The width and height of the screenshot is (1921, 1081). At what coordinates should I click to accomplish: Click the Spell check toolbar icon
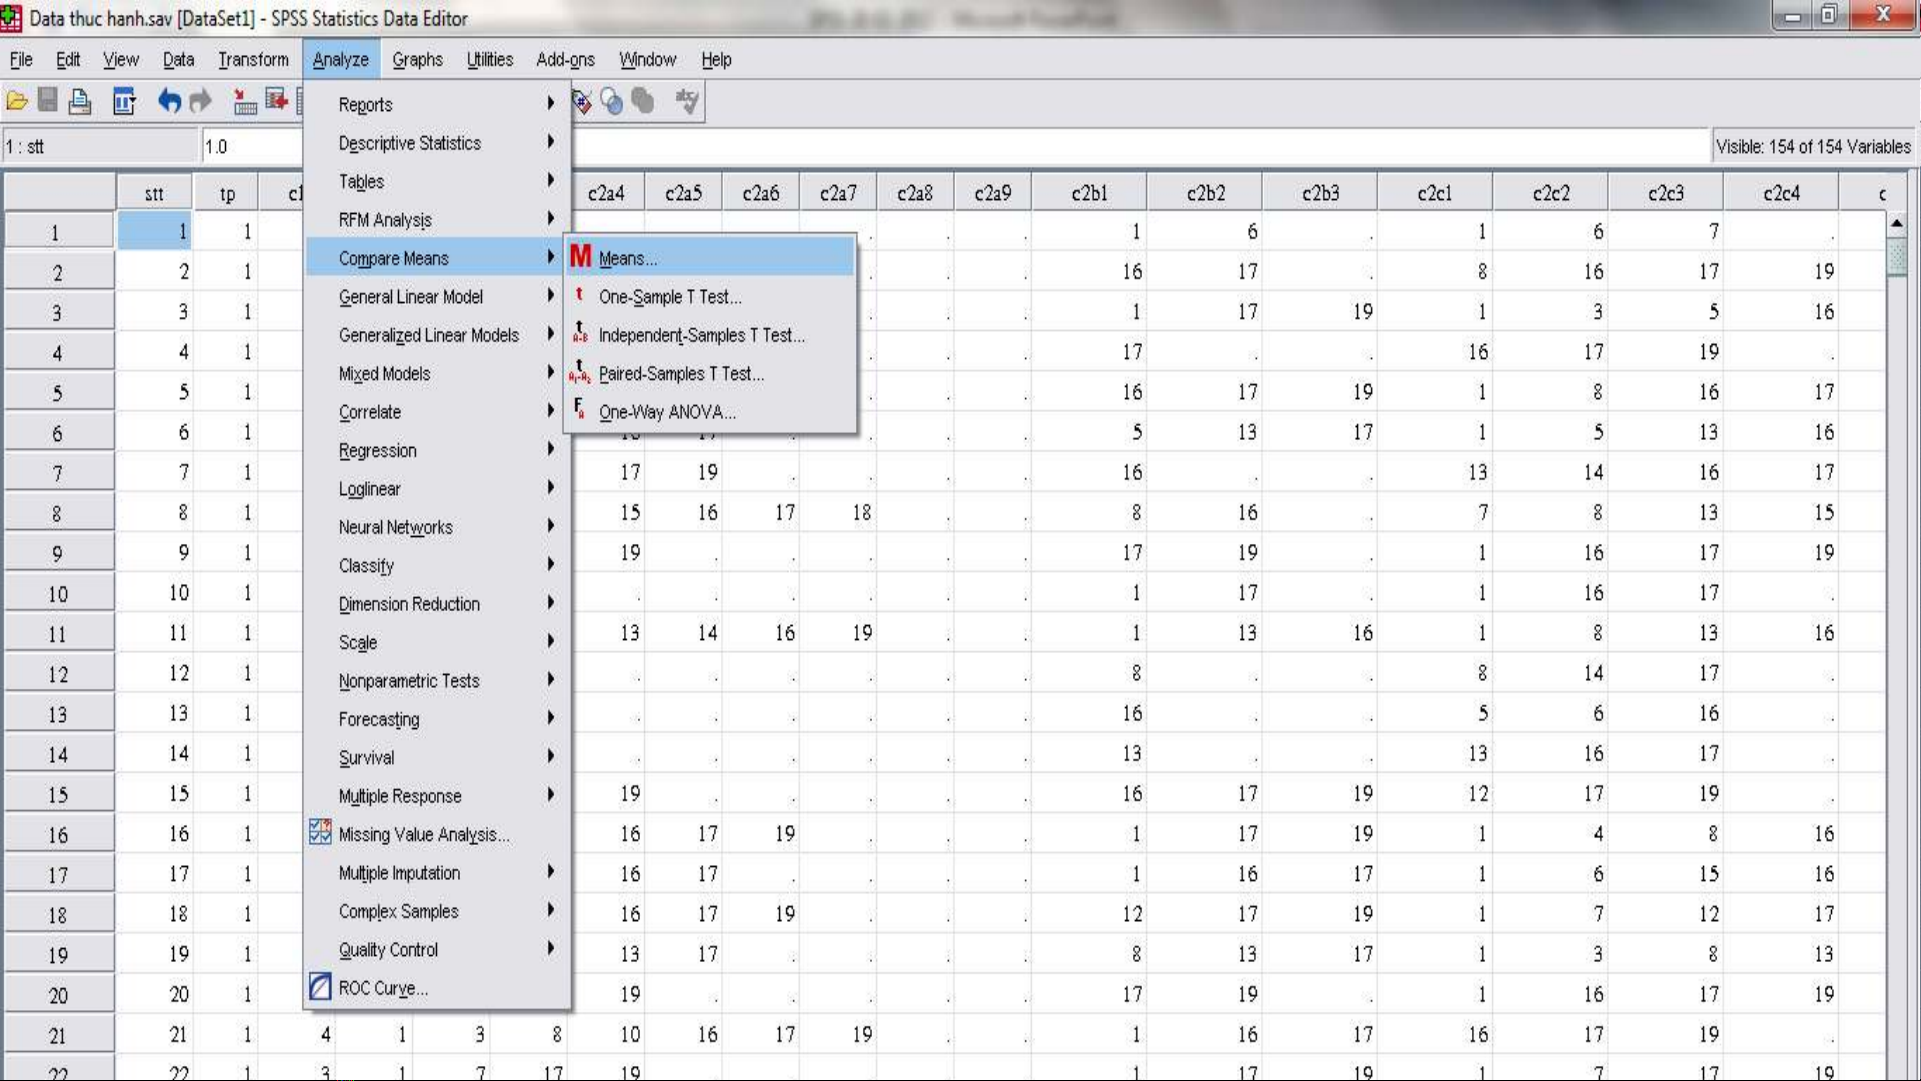pyautogui.click(x=687, y=101)
